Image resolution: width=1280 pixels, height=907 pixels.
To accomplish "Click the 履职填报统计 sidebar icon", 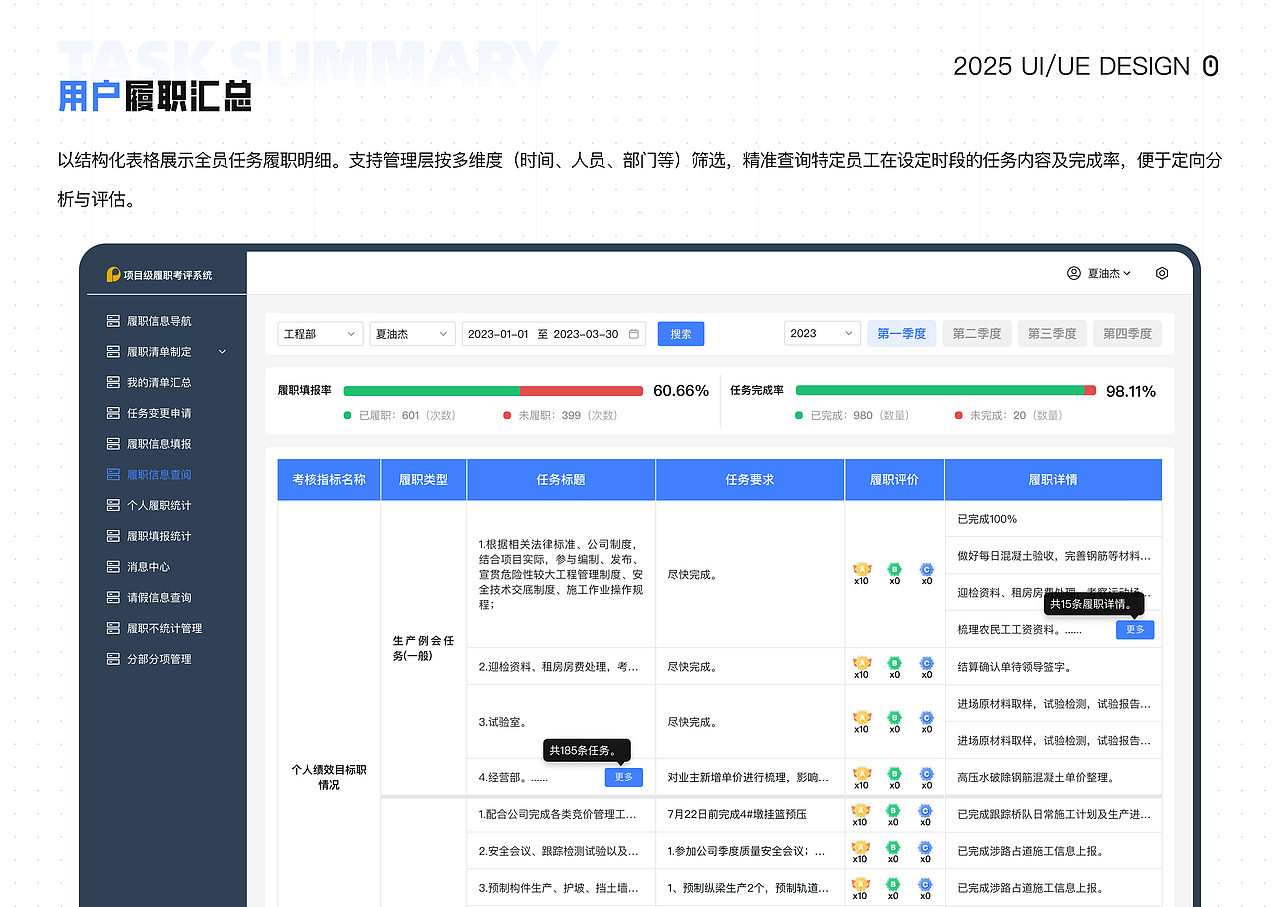I will [113, 536].
